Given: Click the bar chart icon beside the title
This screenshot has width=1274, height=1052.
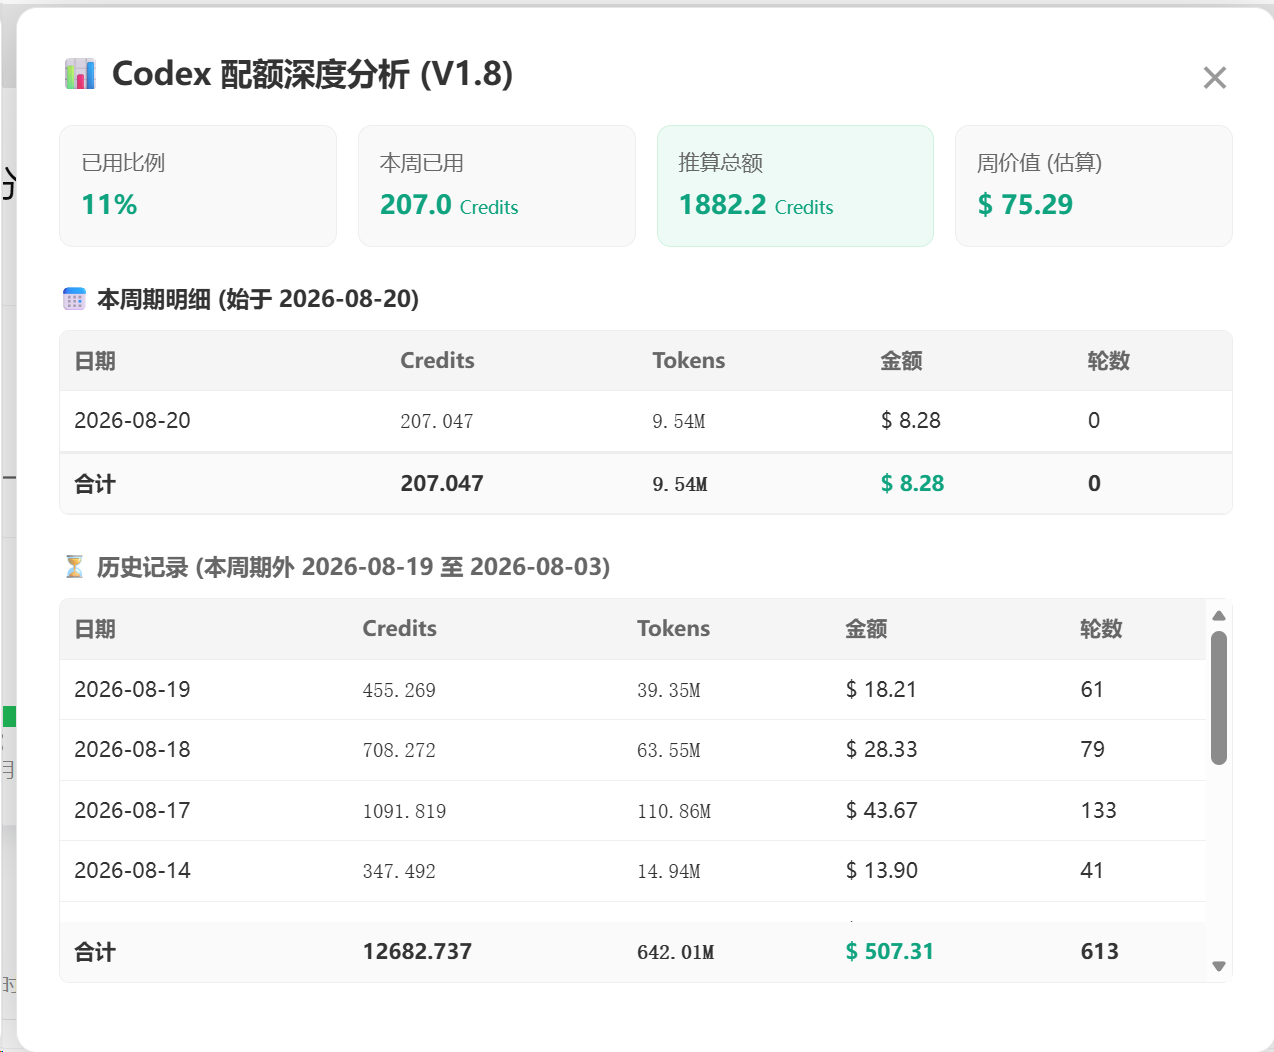Looking at the screenshot, I should [x=80, y=74].
